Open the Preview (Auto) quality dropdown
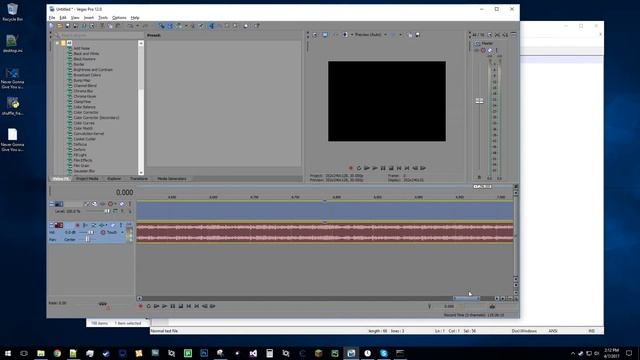640x360 pixels. click(370, 35)
